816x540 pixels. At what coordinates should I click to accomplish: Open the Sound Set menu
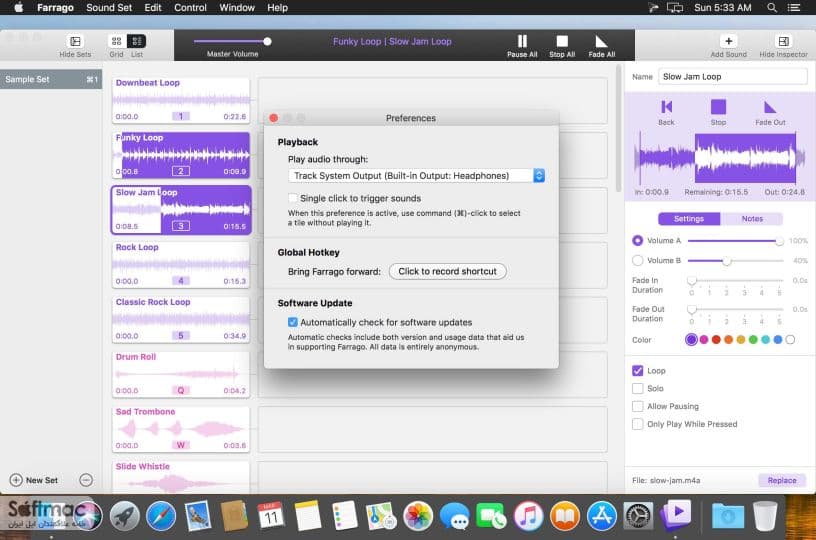109,7
